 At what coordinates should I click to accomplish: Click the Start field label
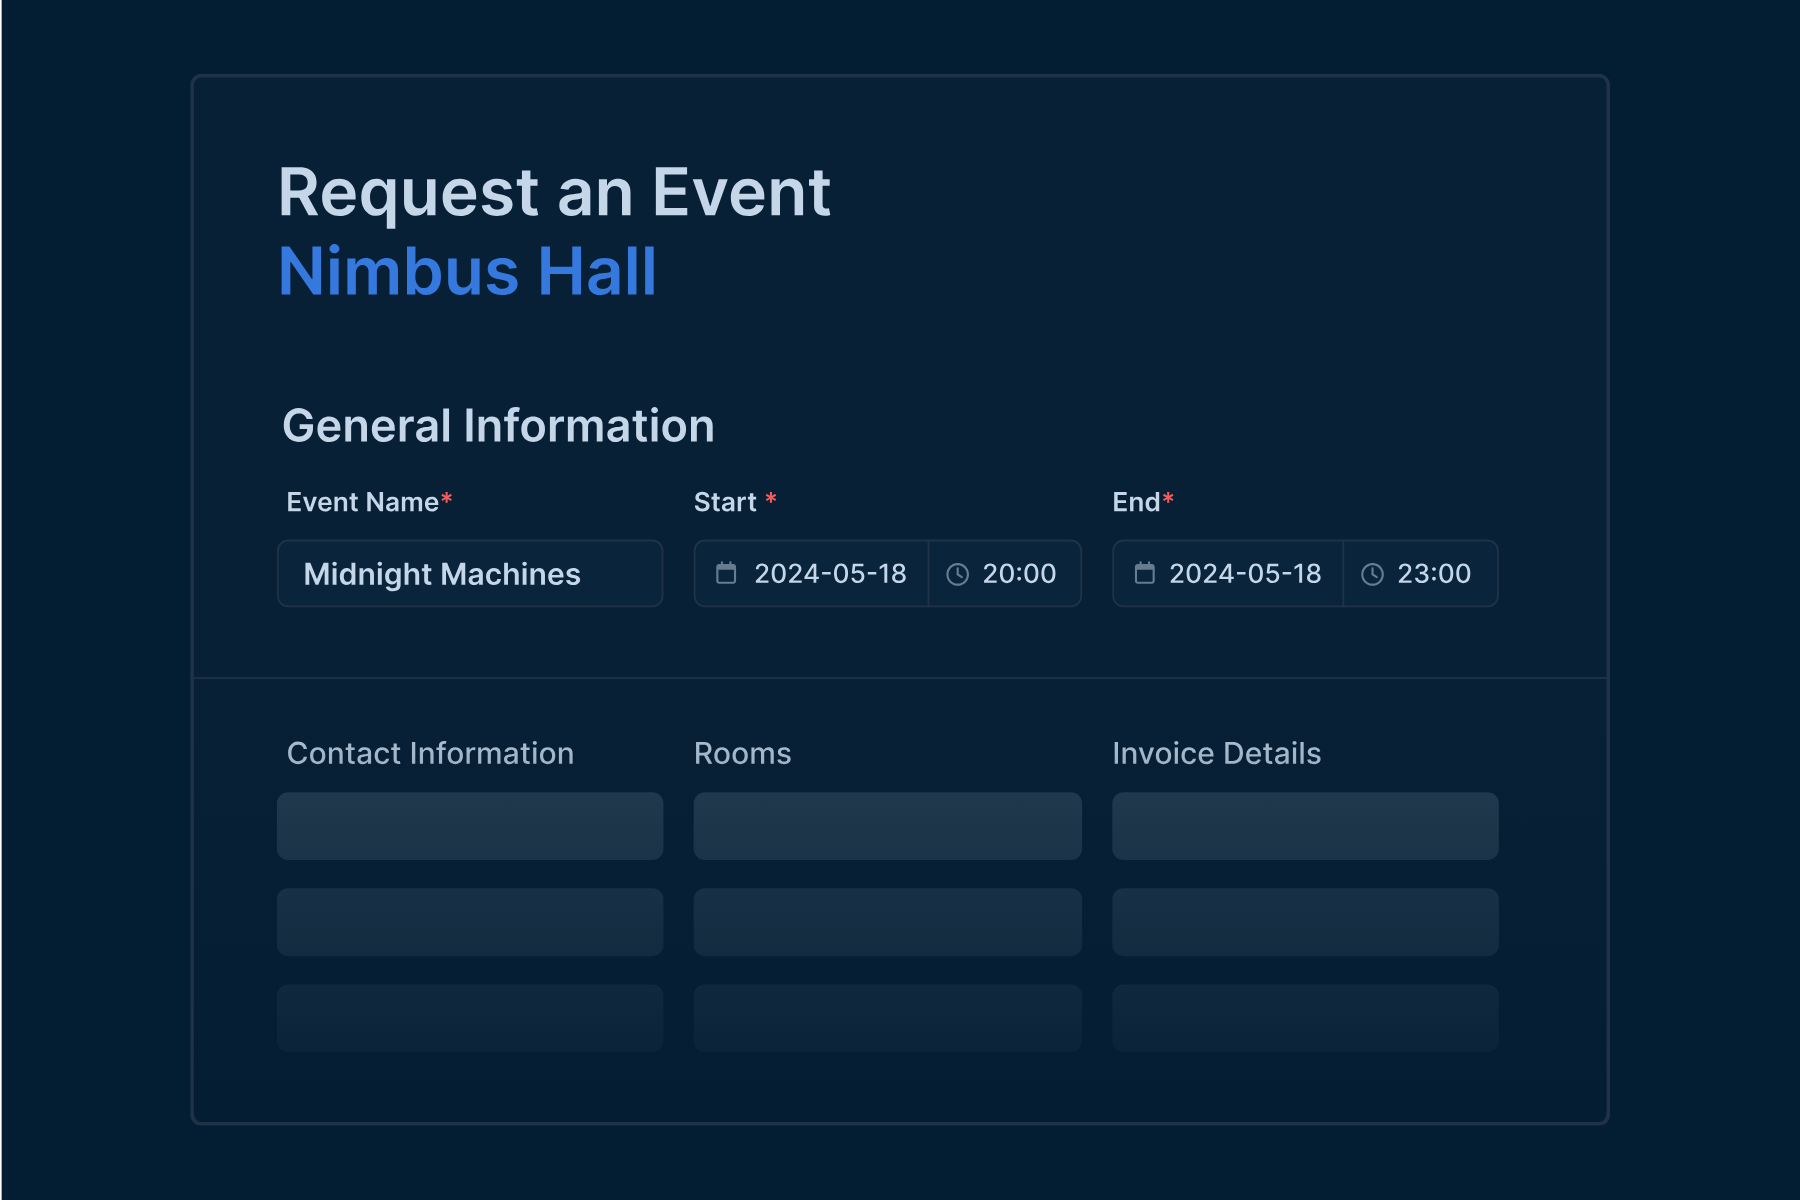tap(725, 502)
